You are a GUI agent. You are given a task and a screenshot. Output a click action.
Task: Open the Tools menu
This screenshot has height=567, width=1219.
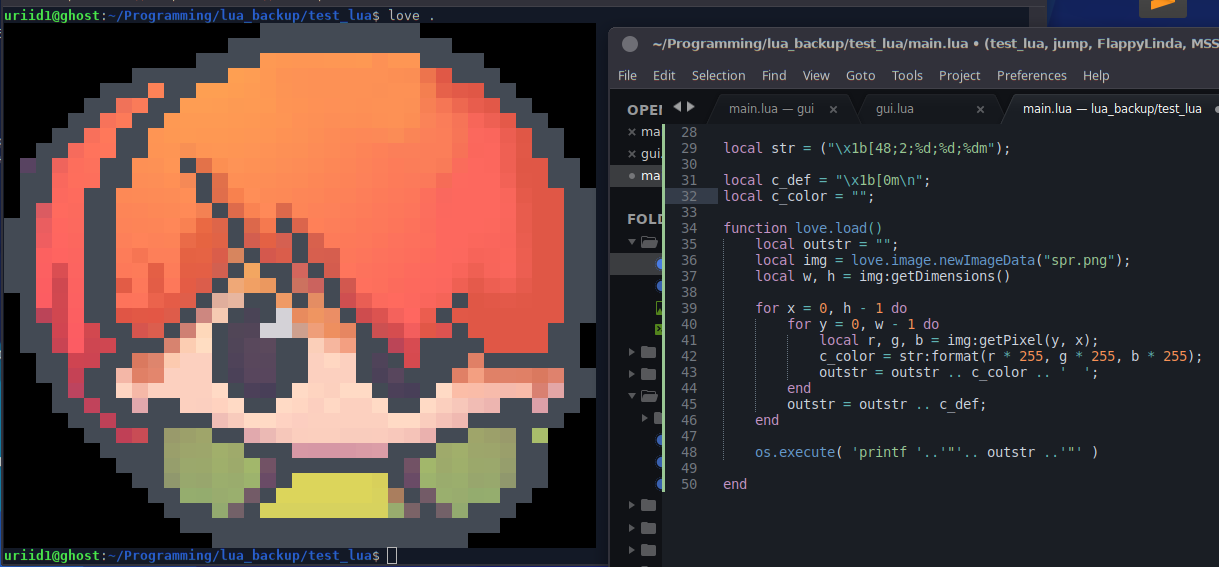[x=907, y=75]
